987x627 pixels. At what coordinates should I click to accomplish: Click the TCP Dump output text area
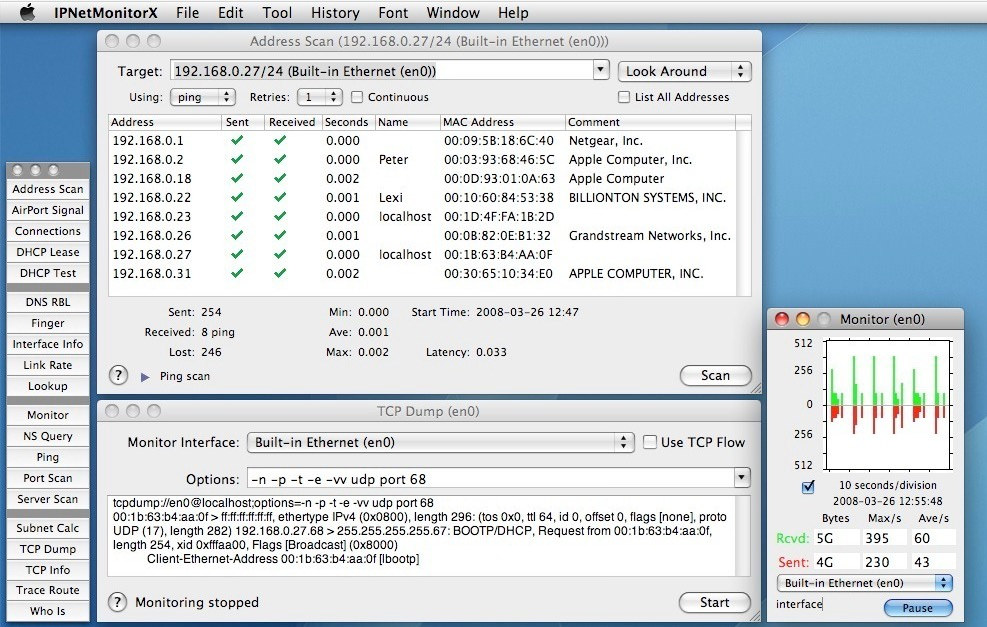[x=422, y=536]
